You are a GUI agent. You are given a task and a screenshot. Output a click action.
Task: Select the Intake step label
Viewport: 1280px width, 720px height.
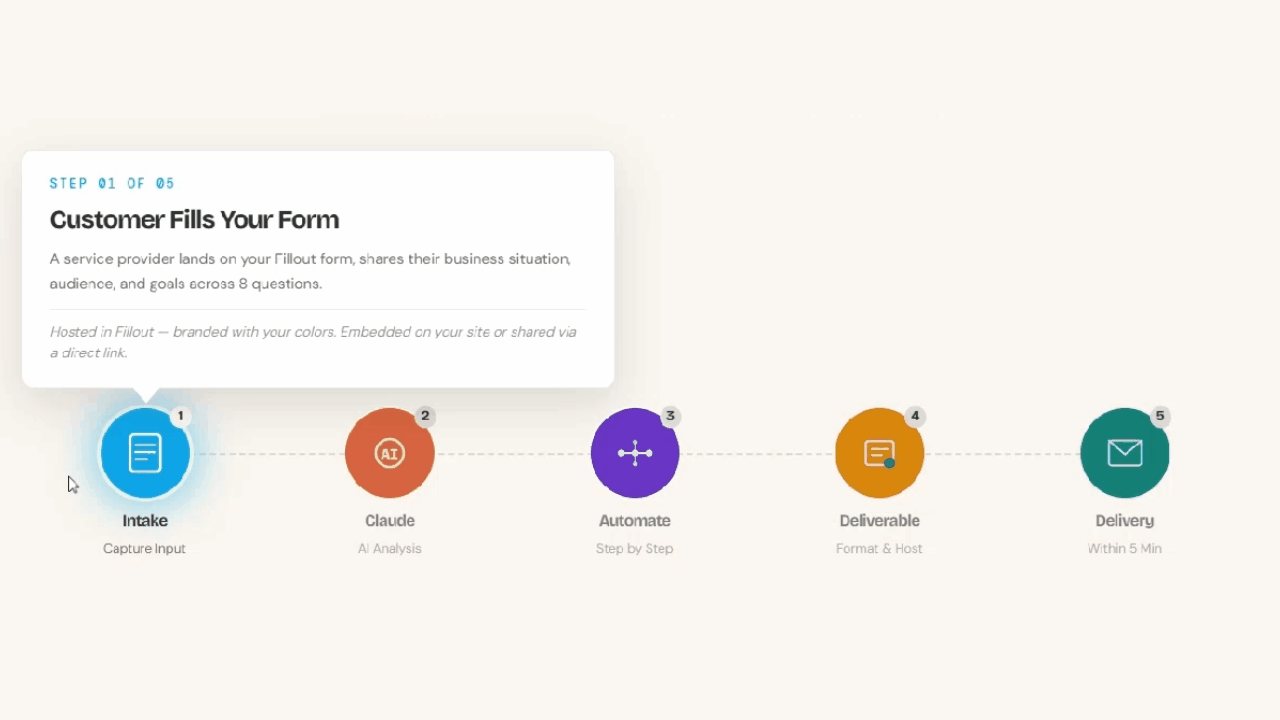coord(145,521)
